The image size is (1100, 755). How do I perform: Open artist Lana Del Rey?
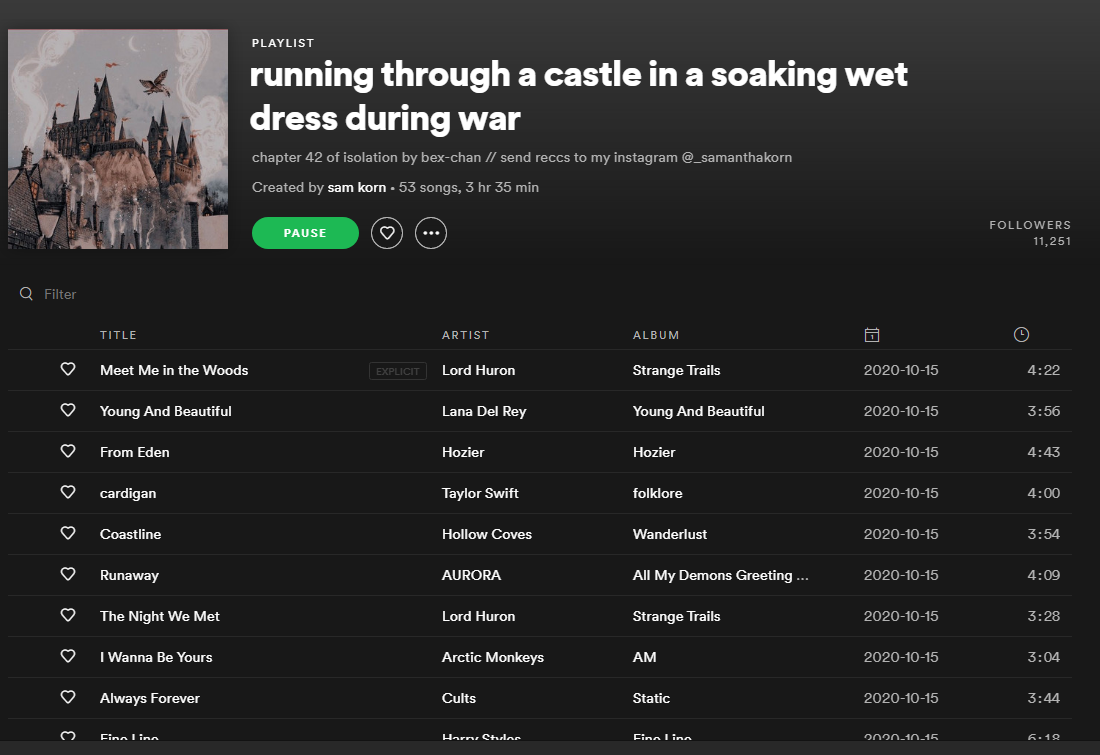484,411
